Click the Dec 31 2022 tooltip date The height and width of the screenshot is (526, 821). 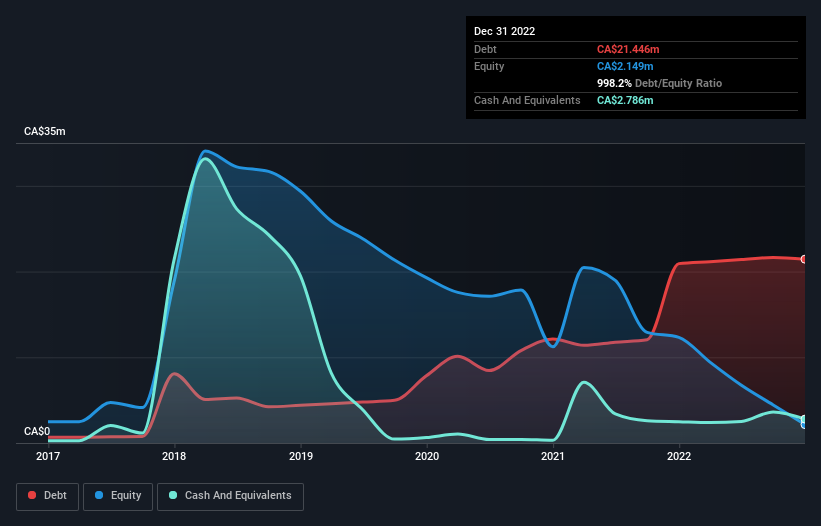[x=505, y=31]
